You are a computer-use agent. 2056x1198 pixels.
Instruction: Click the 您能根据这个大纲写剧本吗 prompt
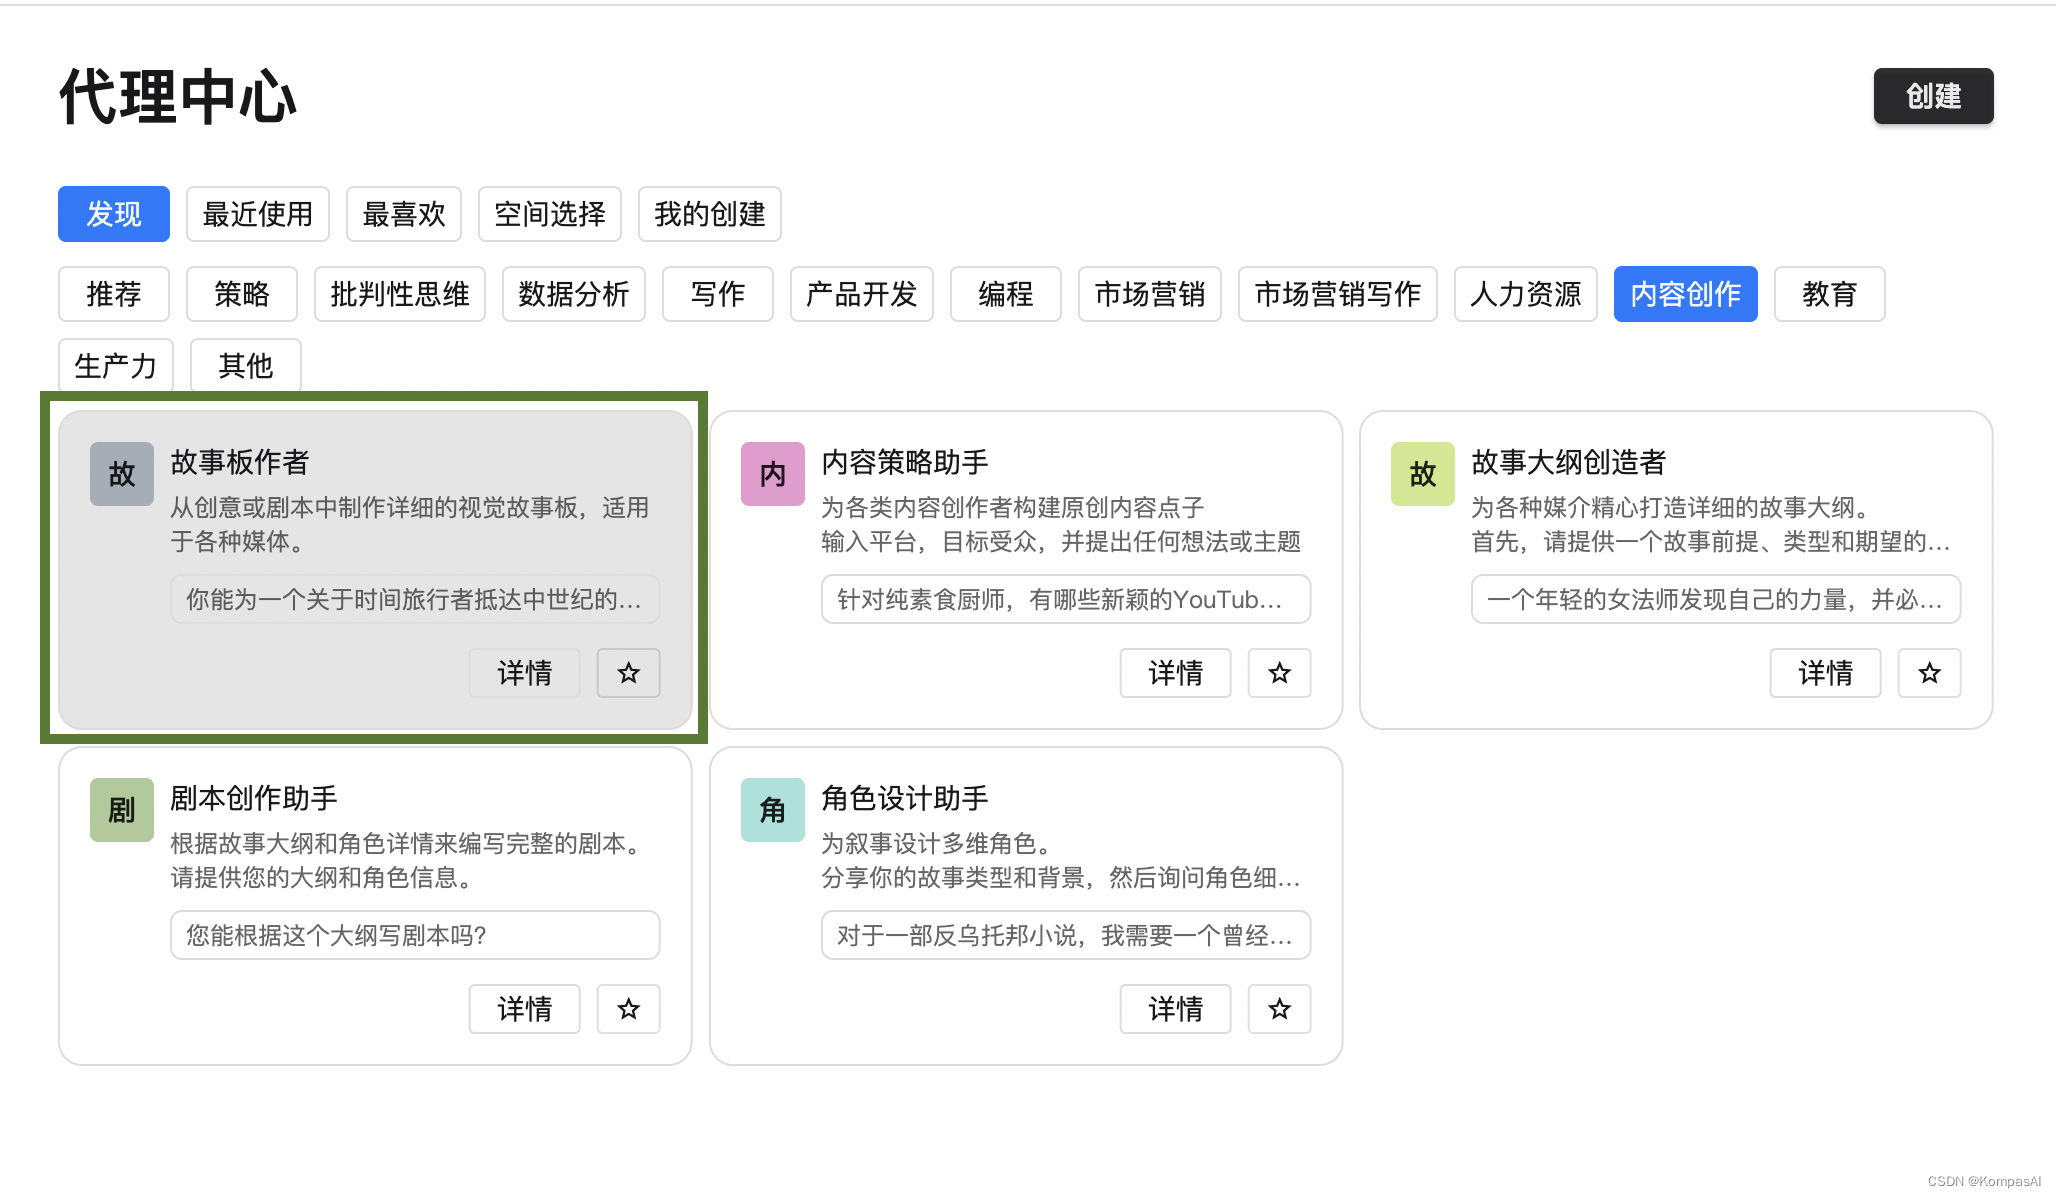[x=414, y=935]
